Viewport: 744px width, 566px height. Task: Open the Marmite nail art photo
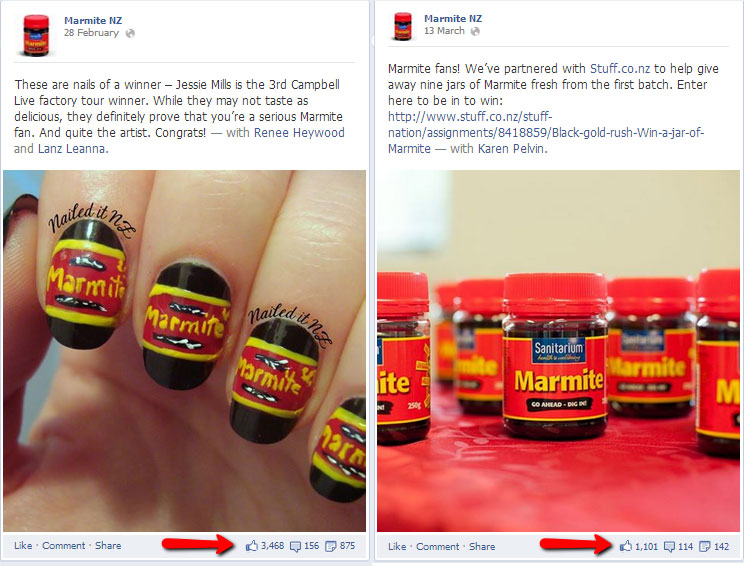click(185, 351)
